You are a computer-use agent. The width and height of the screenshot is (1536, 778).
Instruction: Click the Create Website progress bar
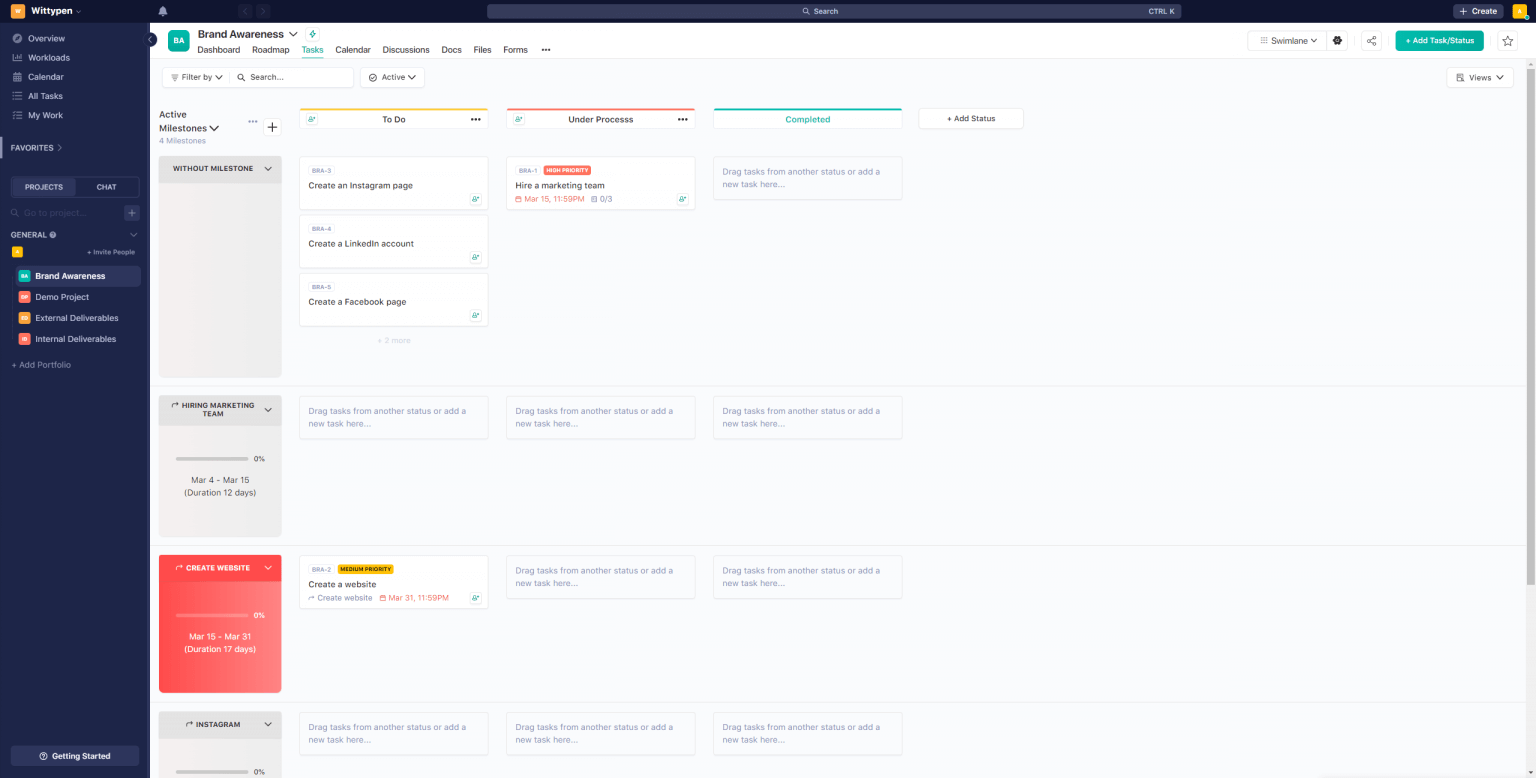coord(212,615)
